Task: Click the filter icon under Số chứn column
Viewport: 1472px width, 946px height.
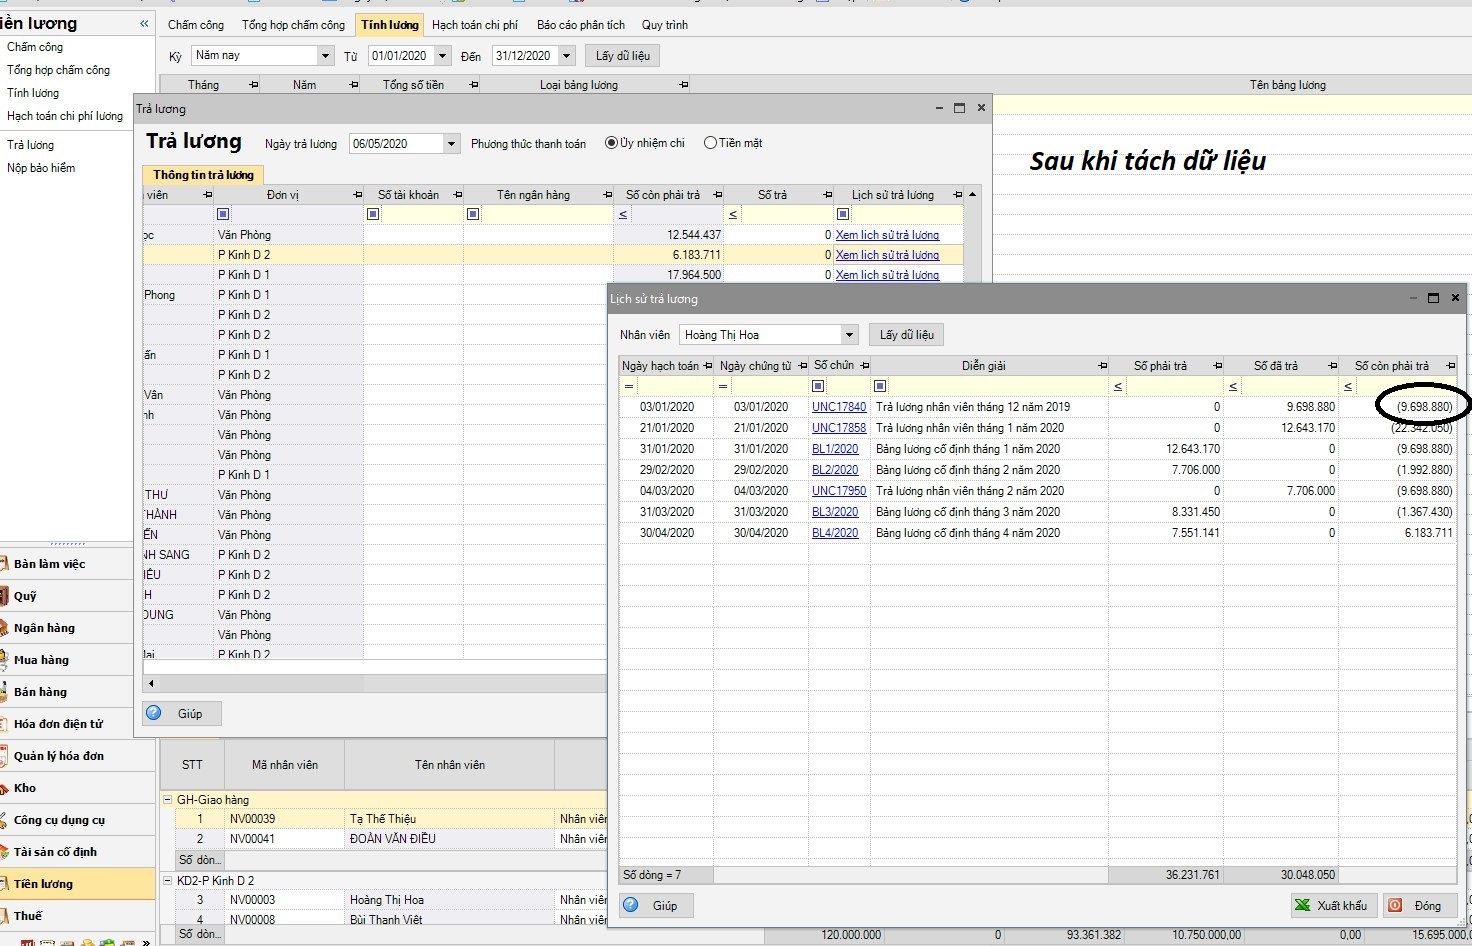Action: tap(818, 386)
